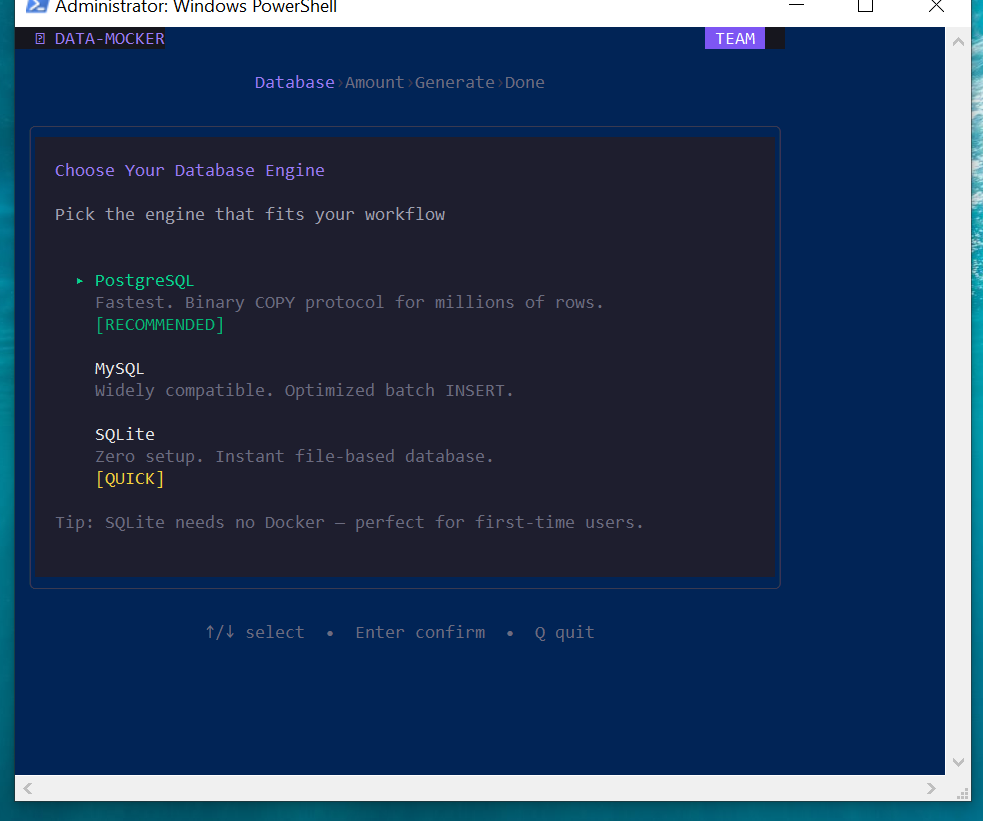Select the Amount breadcrumb step
The width and height of the screenshot is (983, 821).
(374, 82)
